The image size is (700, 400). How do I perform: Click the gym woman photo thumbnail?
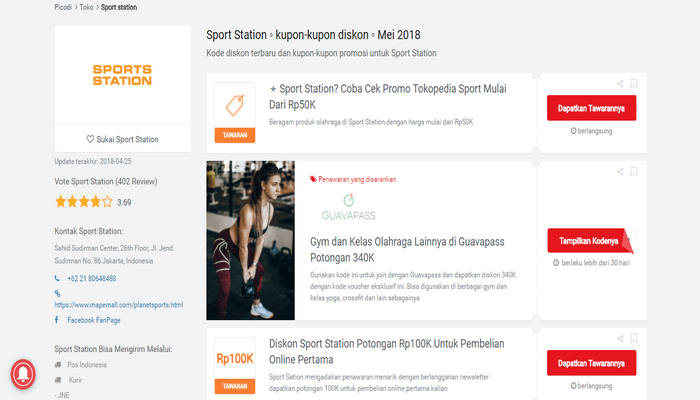click(250, 240)
